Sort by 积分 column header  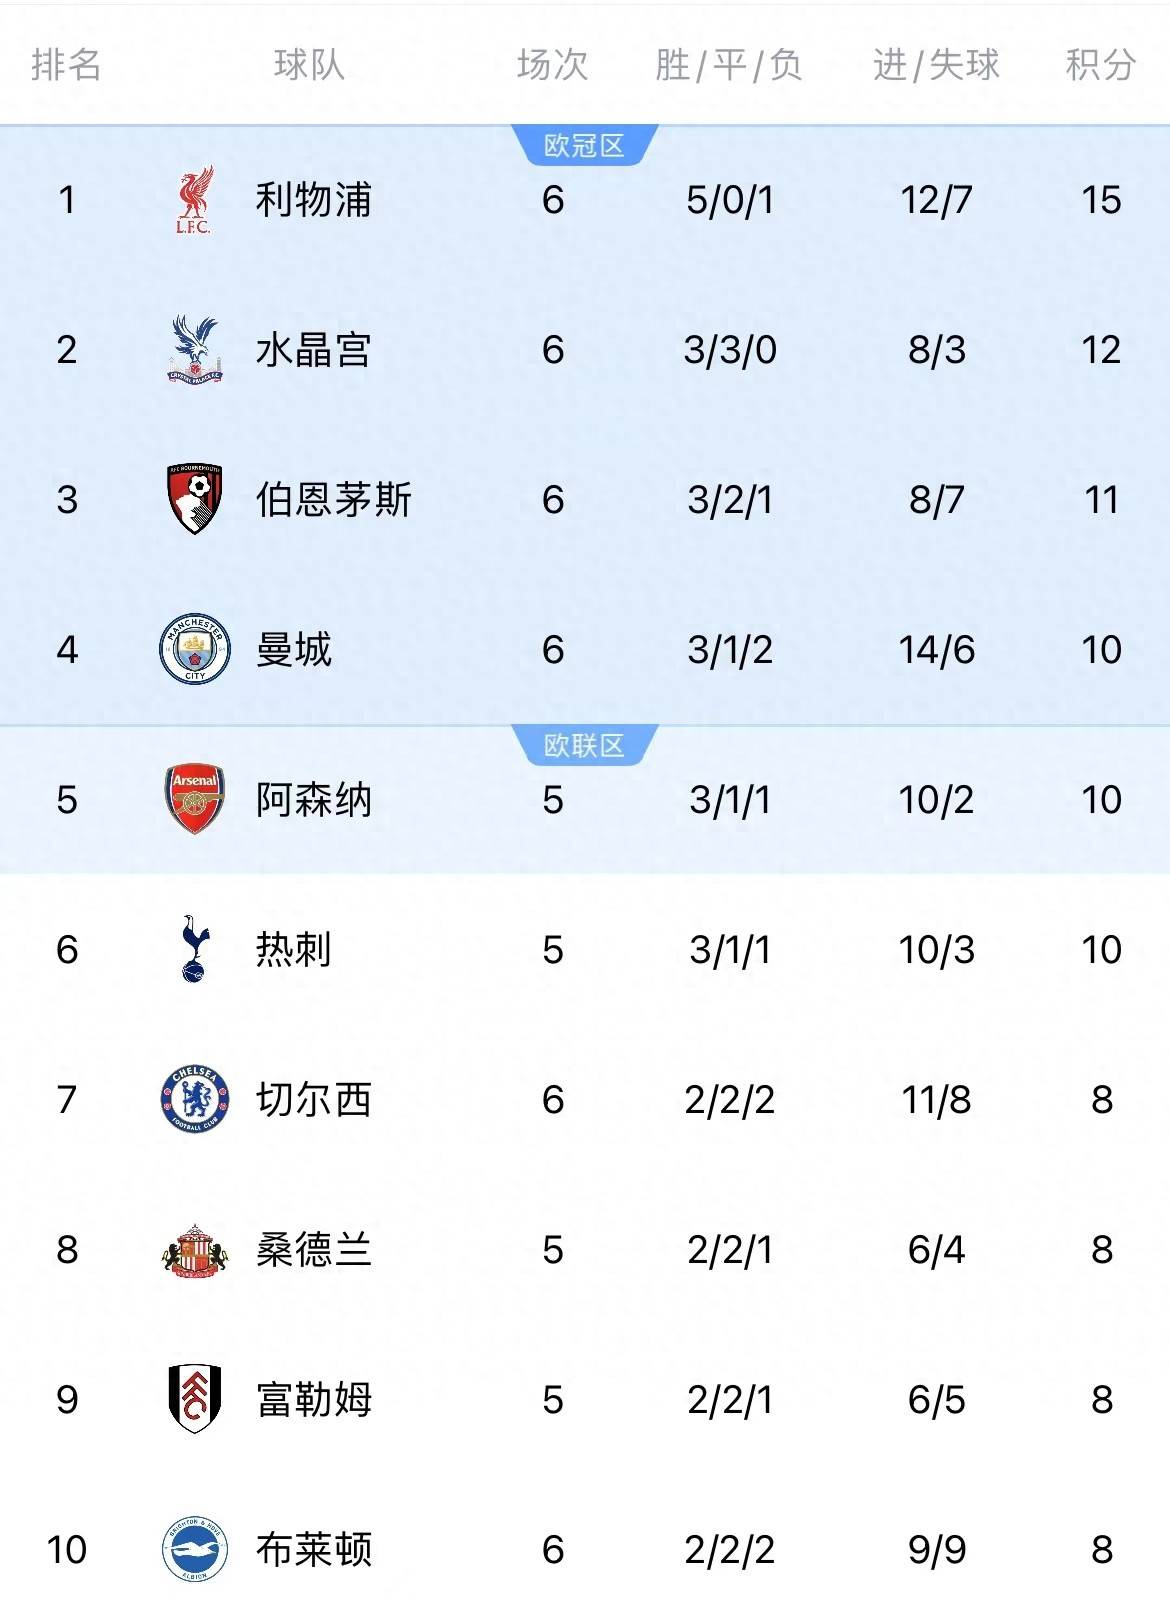click(x=1100, y=65)
